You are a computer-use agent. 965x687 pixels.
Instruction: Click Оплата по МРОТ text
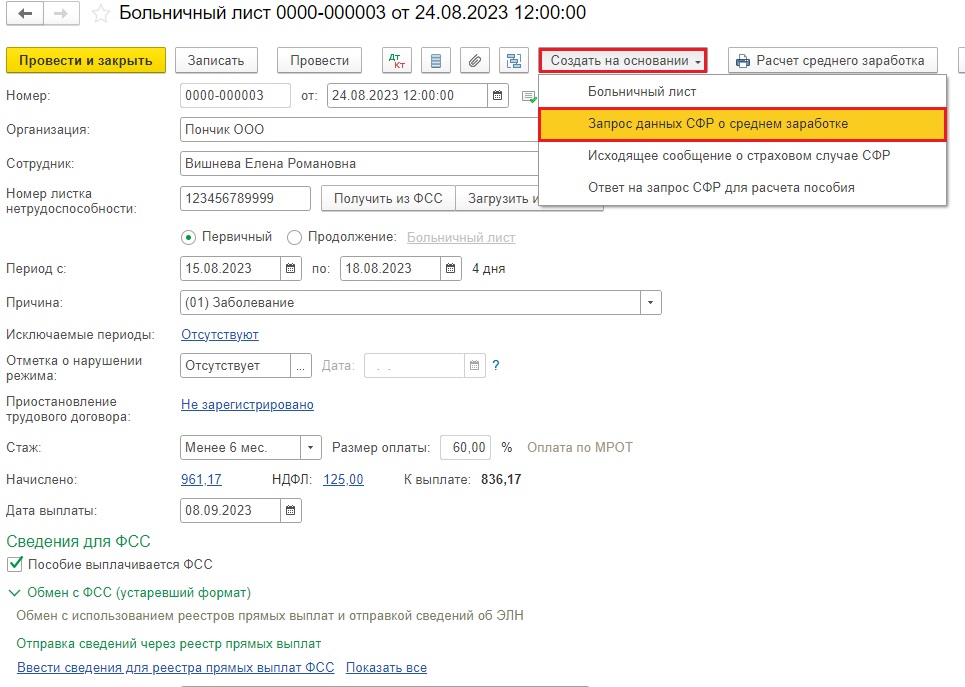click(x=580, y=448)
